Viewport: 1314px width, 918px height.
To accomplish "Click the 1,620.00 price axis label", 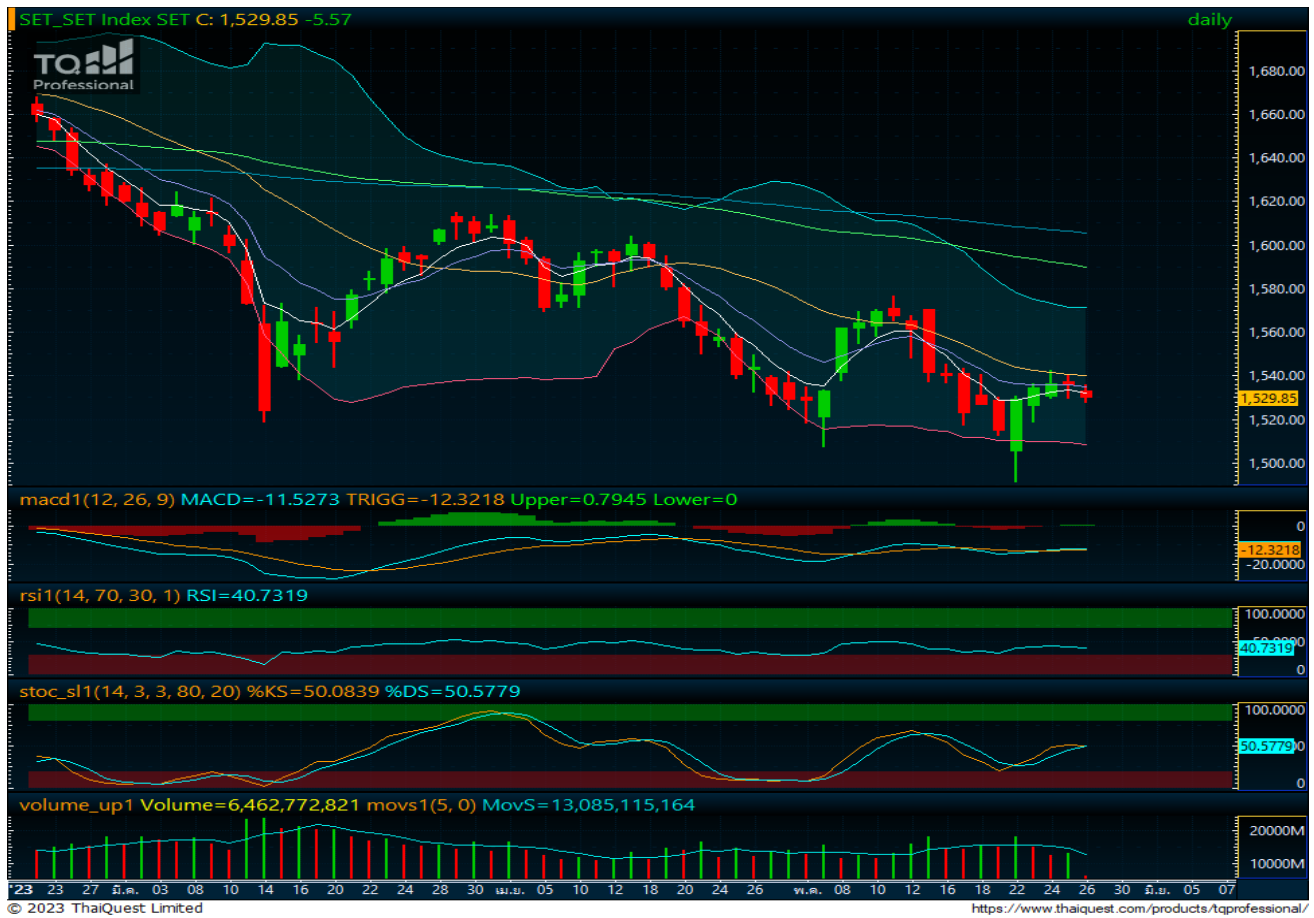I will point(1274,202).
